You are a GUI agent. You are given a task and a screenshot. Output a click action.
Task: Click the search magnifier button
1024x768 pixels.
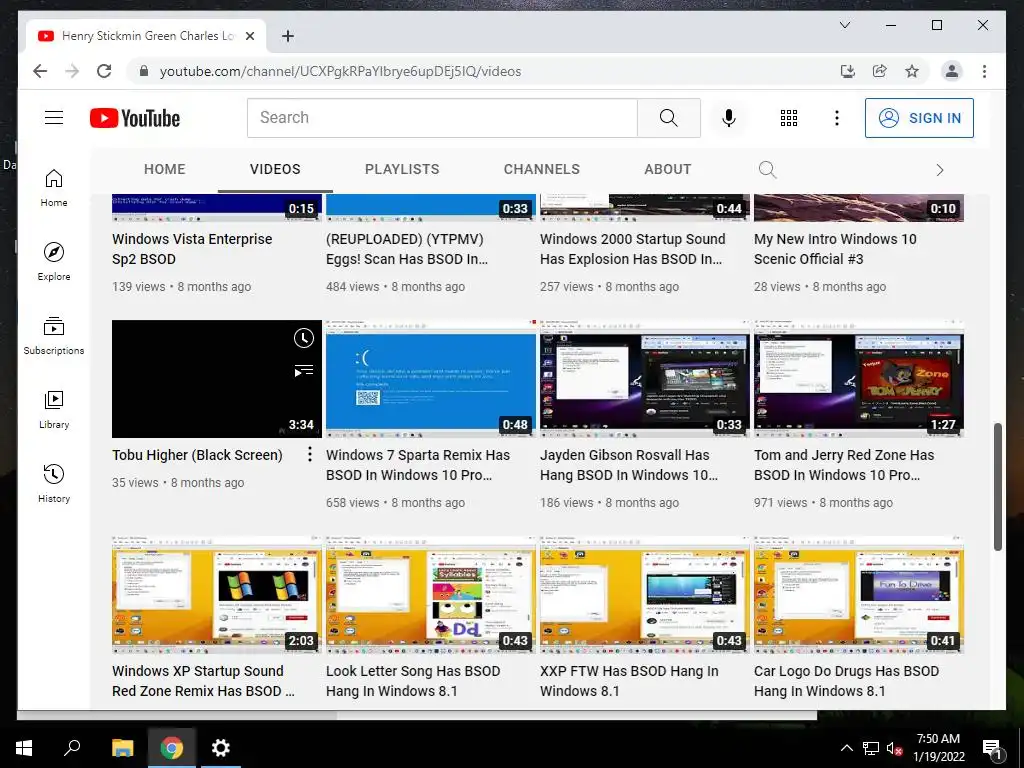668,118
